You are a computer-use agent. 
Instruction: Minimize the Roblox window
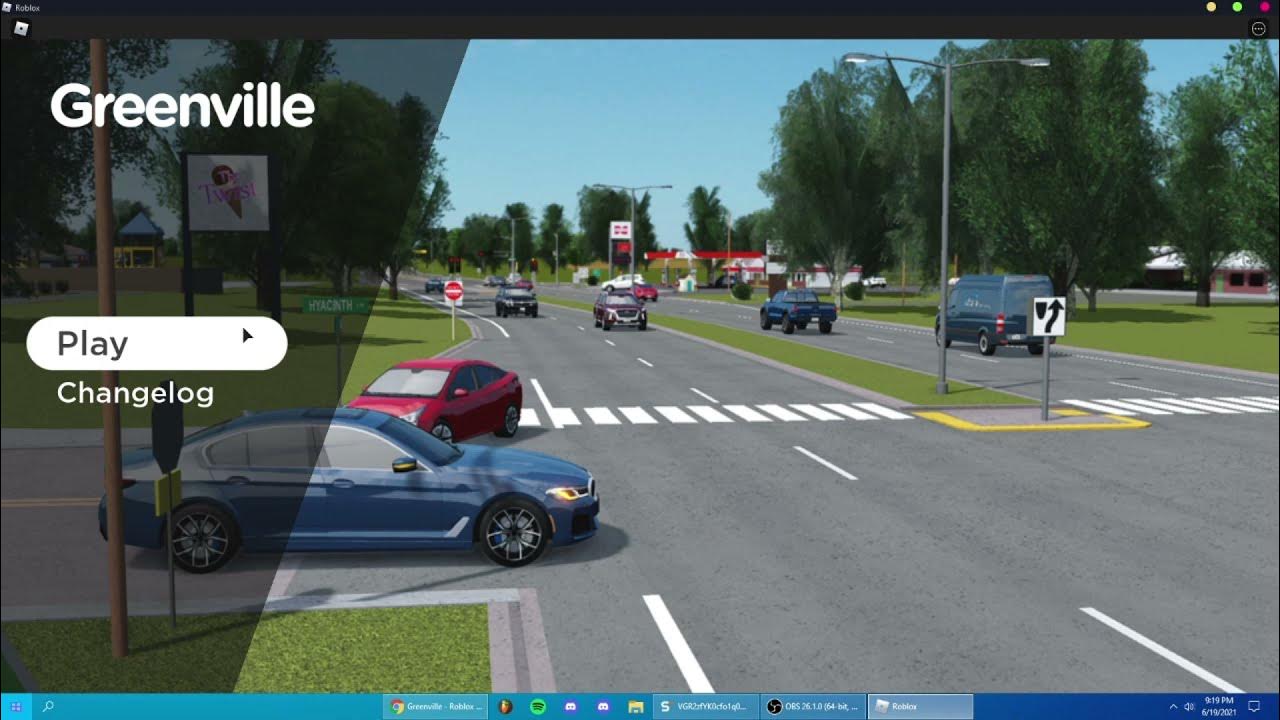coord(1211,7)
